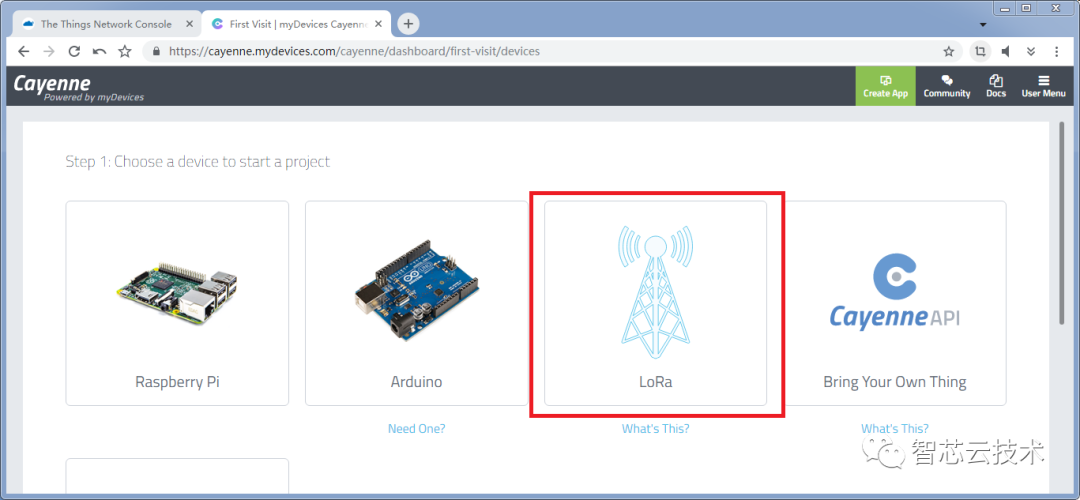Click the Bring Your Own Thing label
This screenshot has width=1080, height=500.
click(x=895, y=382)
